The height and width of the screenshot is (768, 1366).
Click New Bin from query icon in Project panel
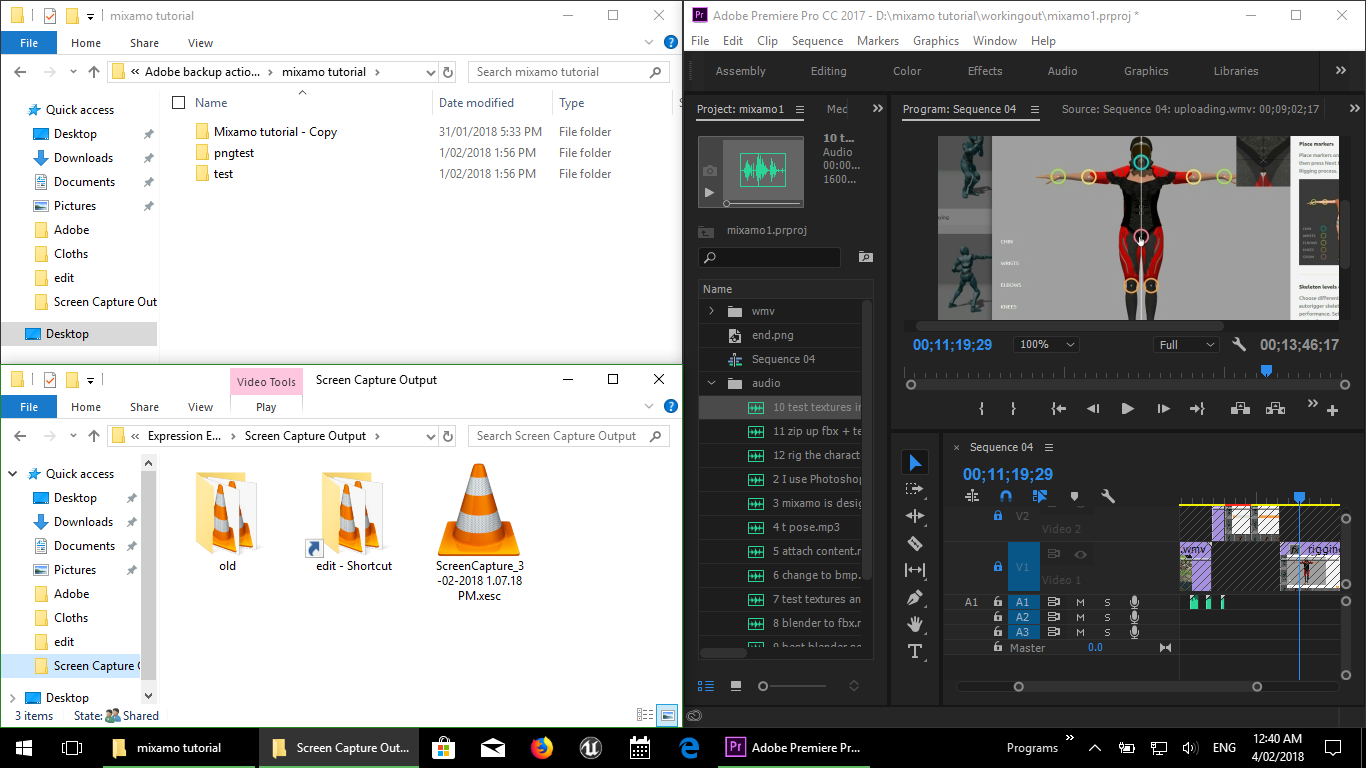tap(865, 257)
